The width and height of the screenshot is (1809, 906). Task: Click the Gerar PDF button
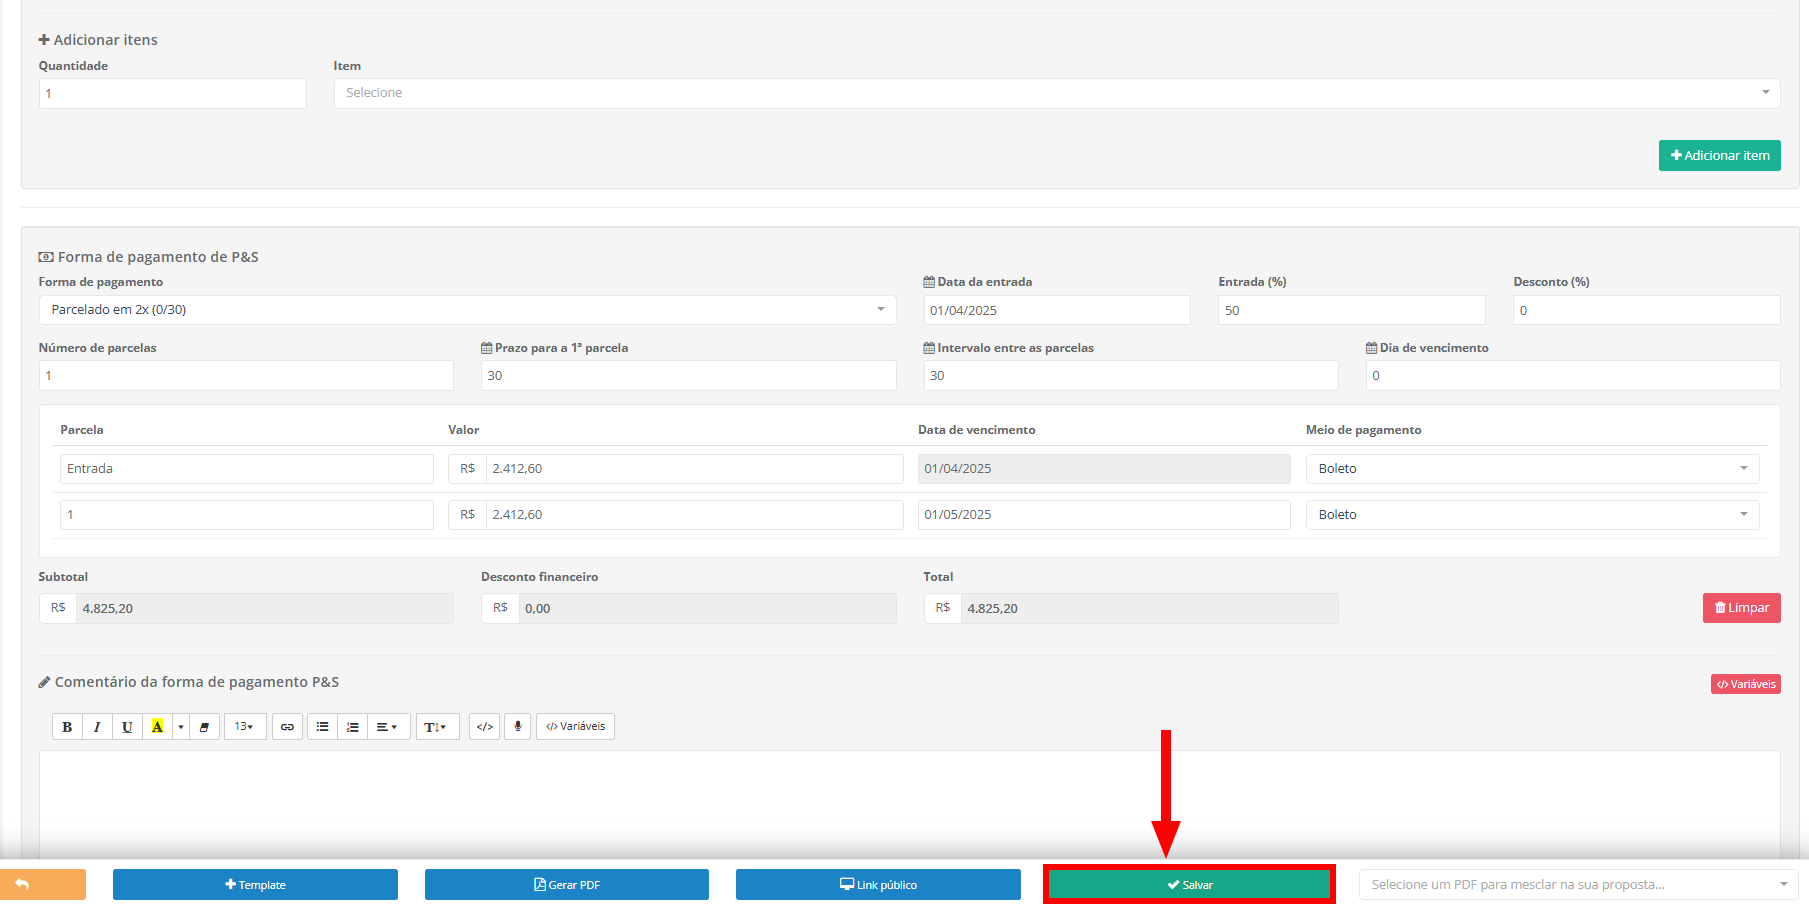pos(566,885)
